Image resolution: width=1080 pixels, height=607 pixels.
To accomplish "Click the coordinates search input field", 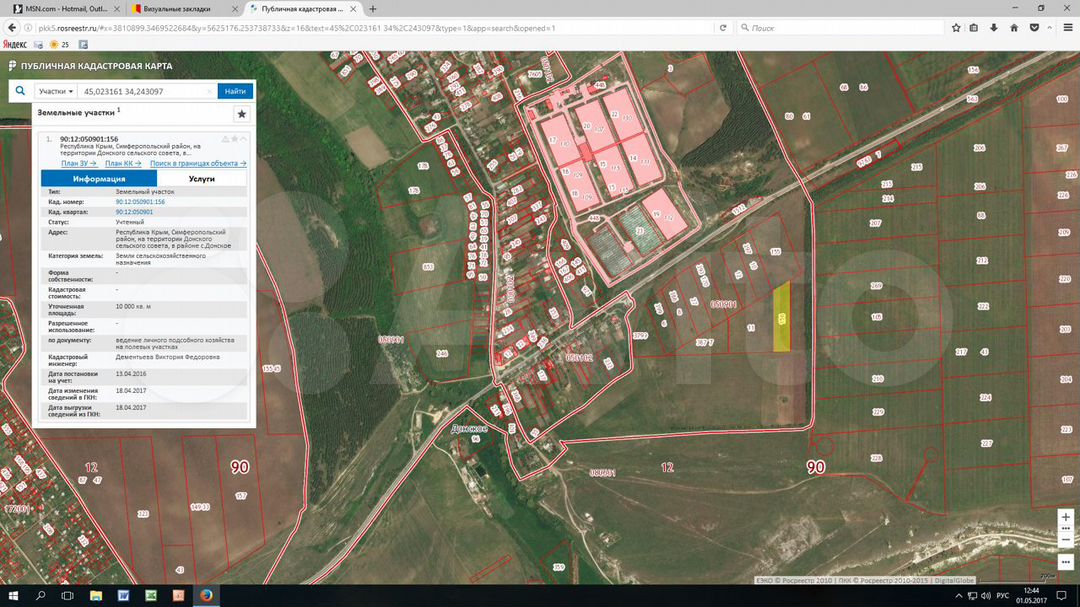I will [142, 91].
